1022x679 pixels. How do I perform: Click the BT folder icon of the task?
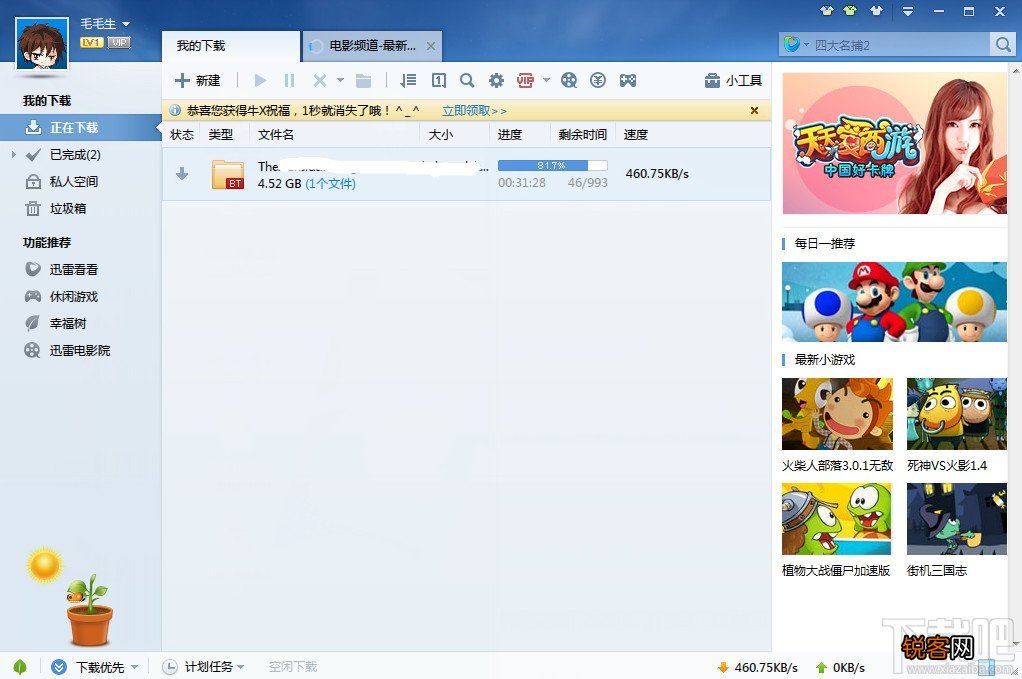pyautogui.click(x=228, y=174)
